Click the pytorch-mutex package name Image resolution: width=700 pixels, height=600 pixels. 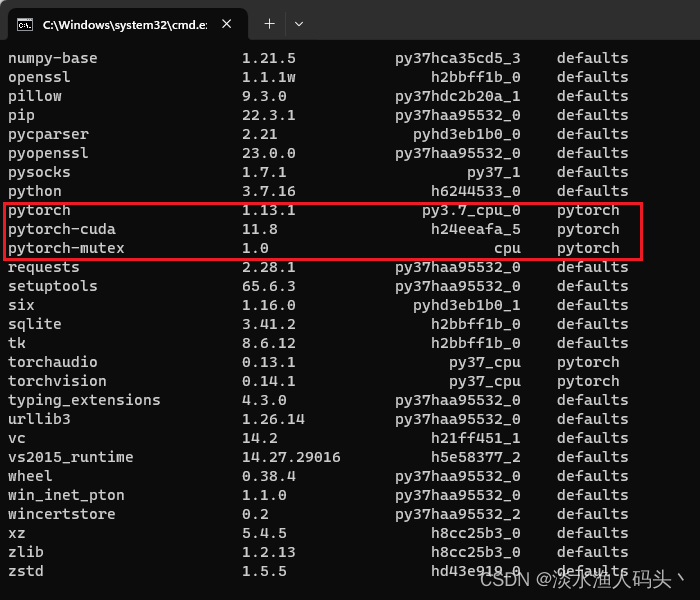pyautogui.click(x=66, y=249)
